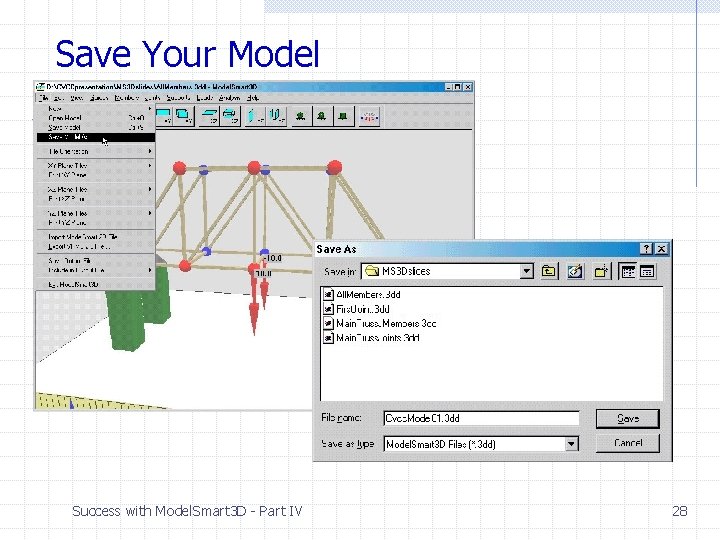This screenshot has width=720, height=540.
Task: Create a new folder in Save As dialog
Action: click(x=601, y=271)
